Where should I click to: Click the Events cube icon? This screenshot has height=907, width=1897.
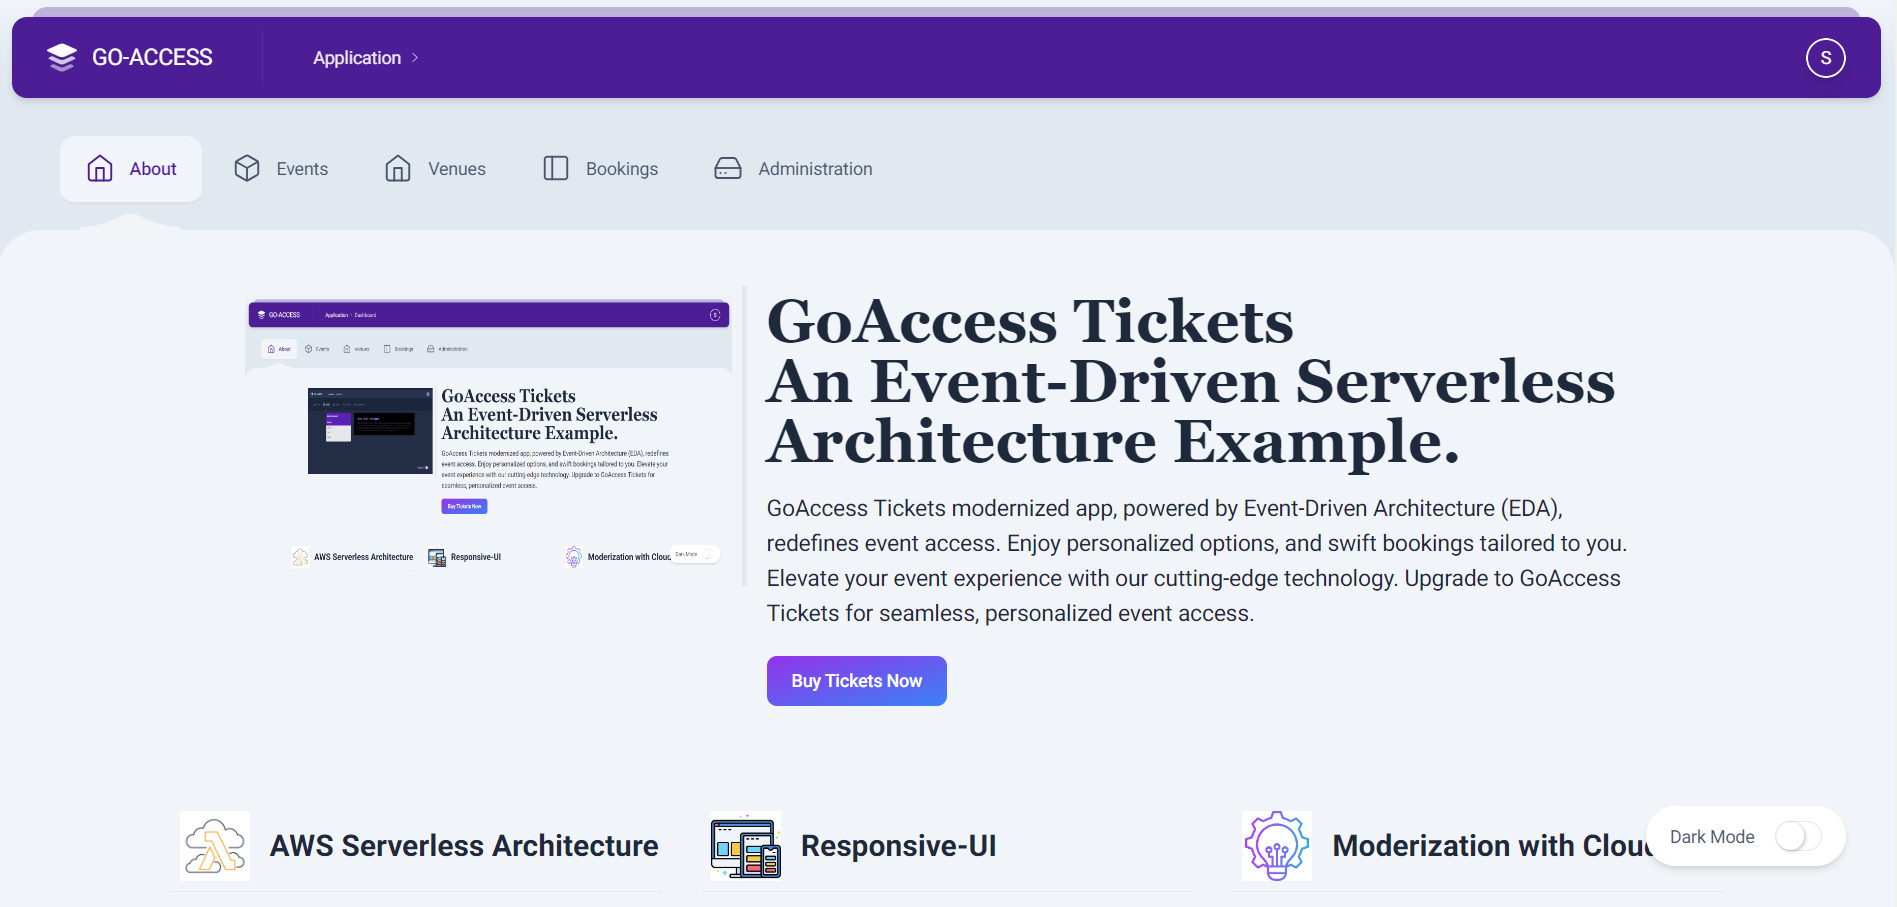point(246,168)
